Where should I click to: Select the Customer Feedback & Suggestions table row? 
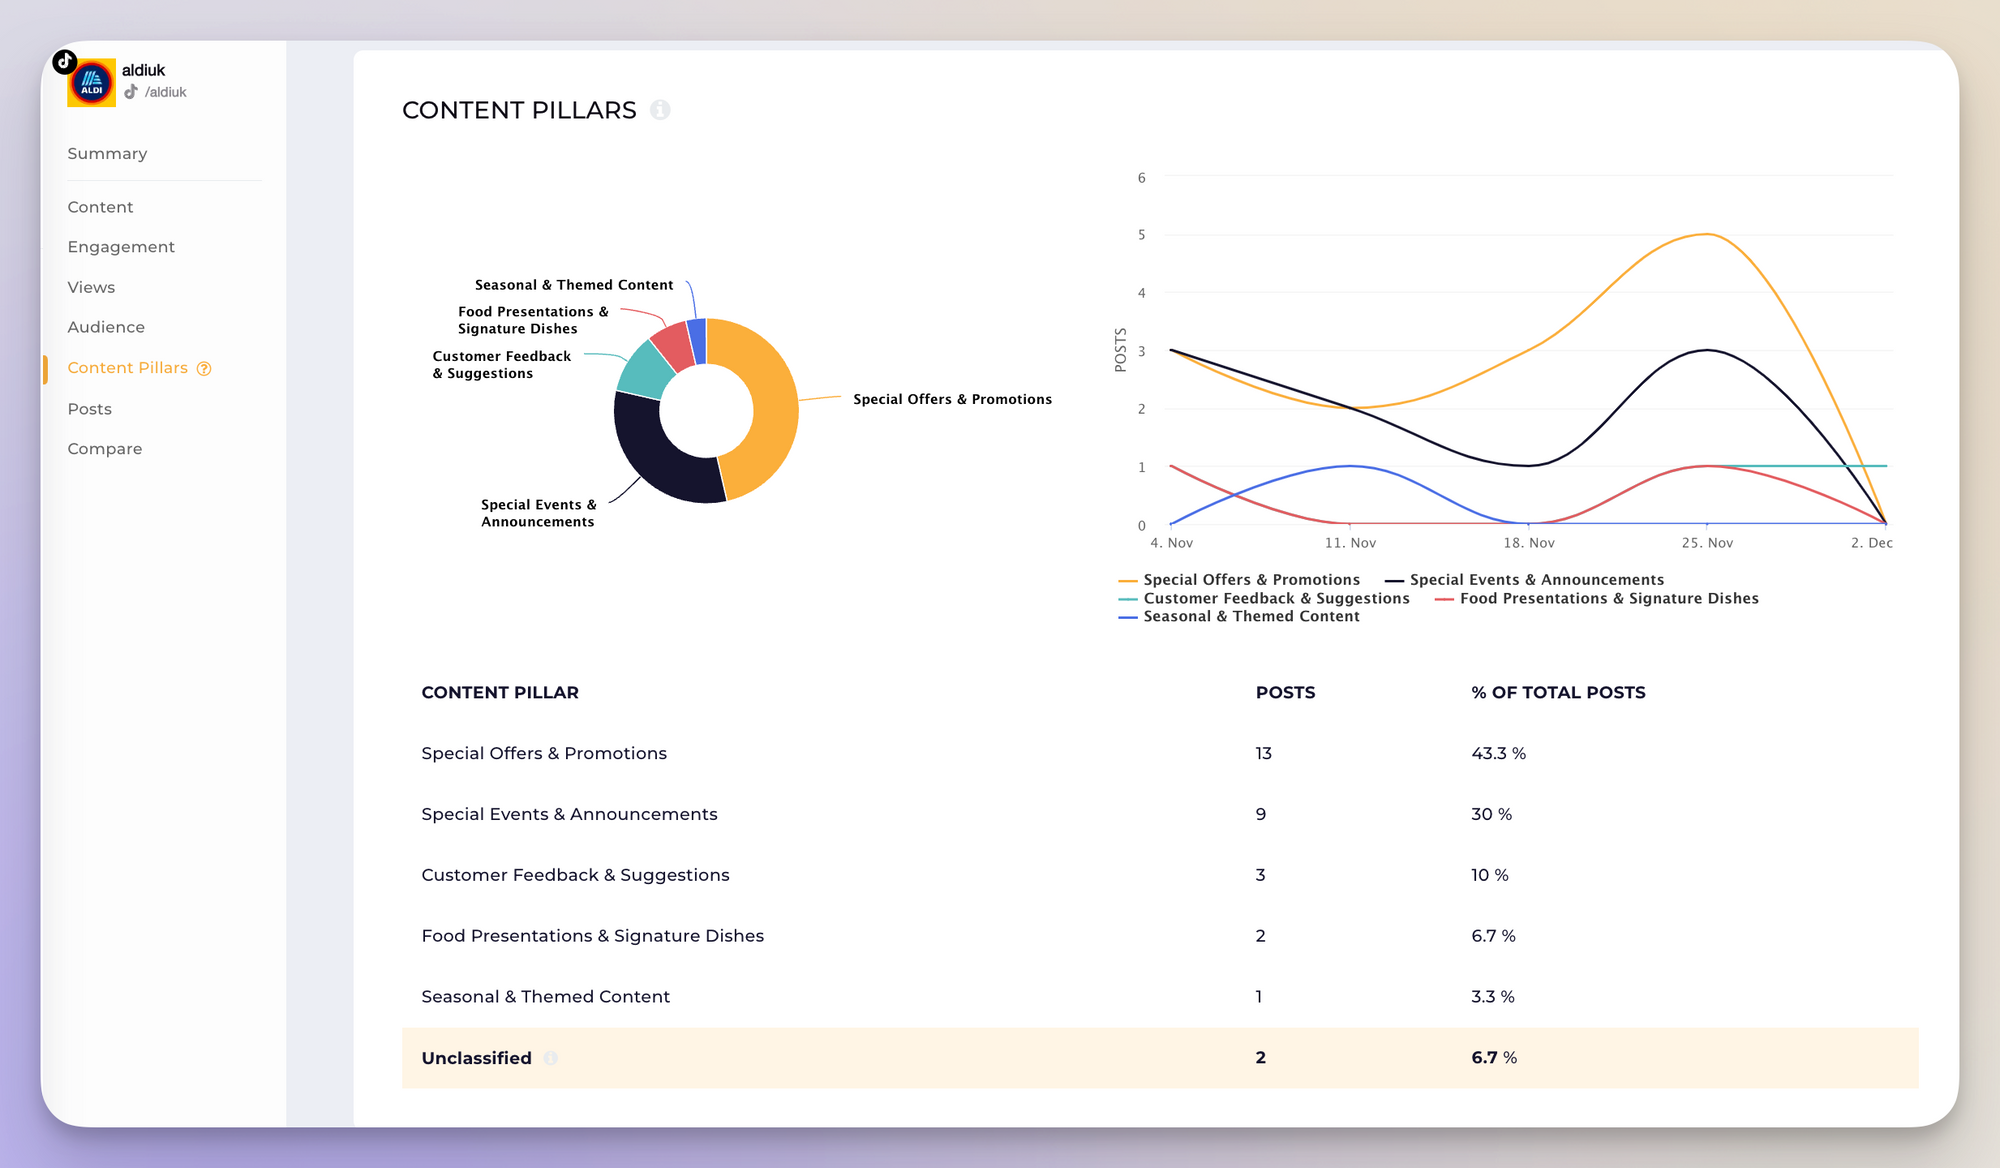coord(1160,875)
